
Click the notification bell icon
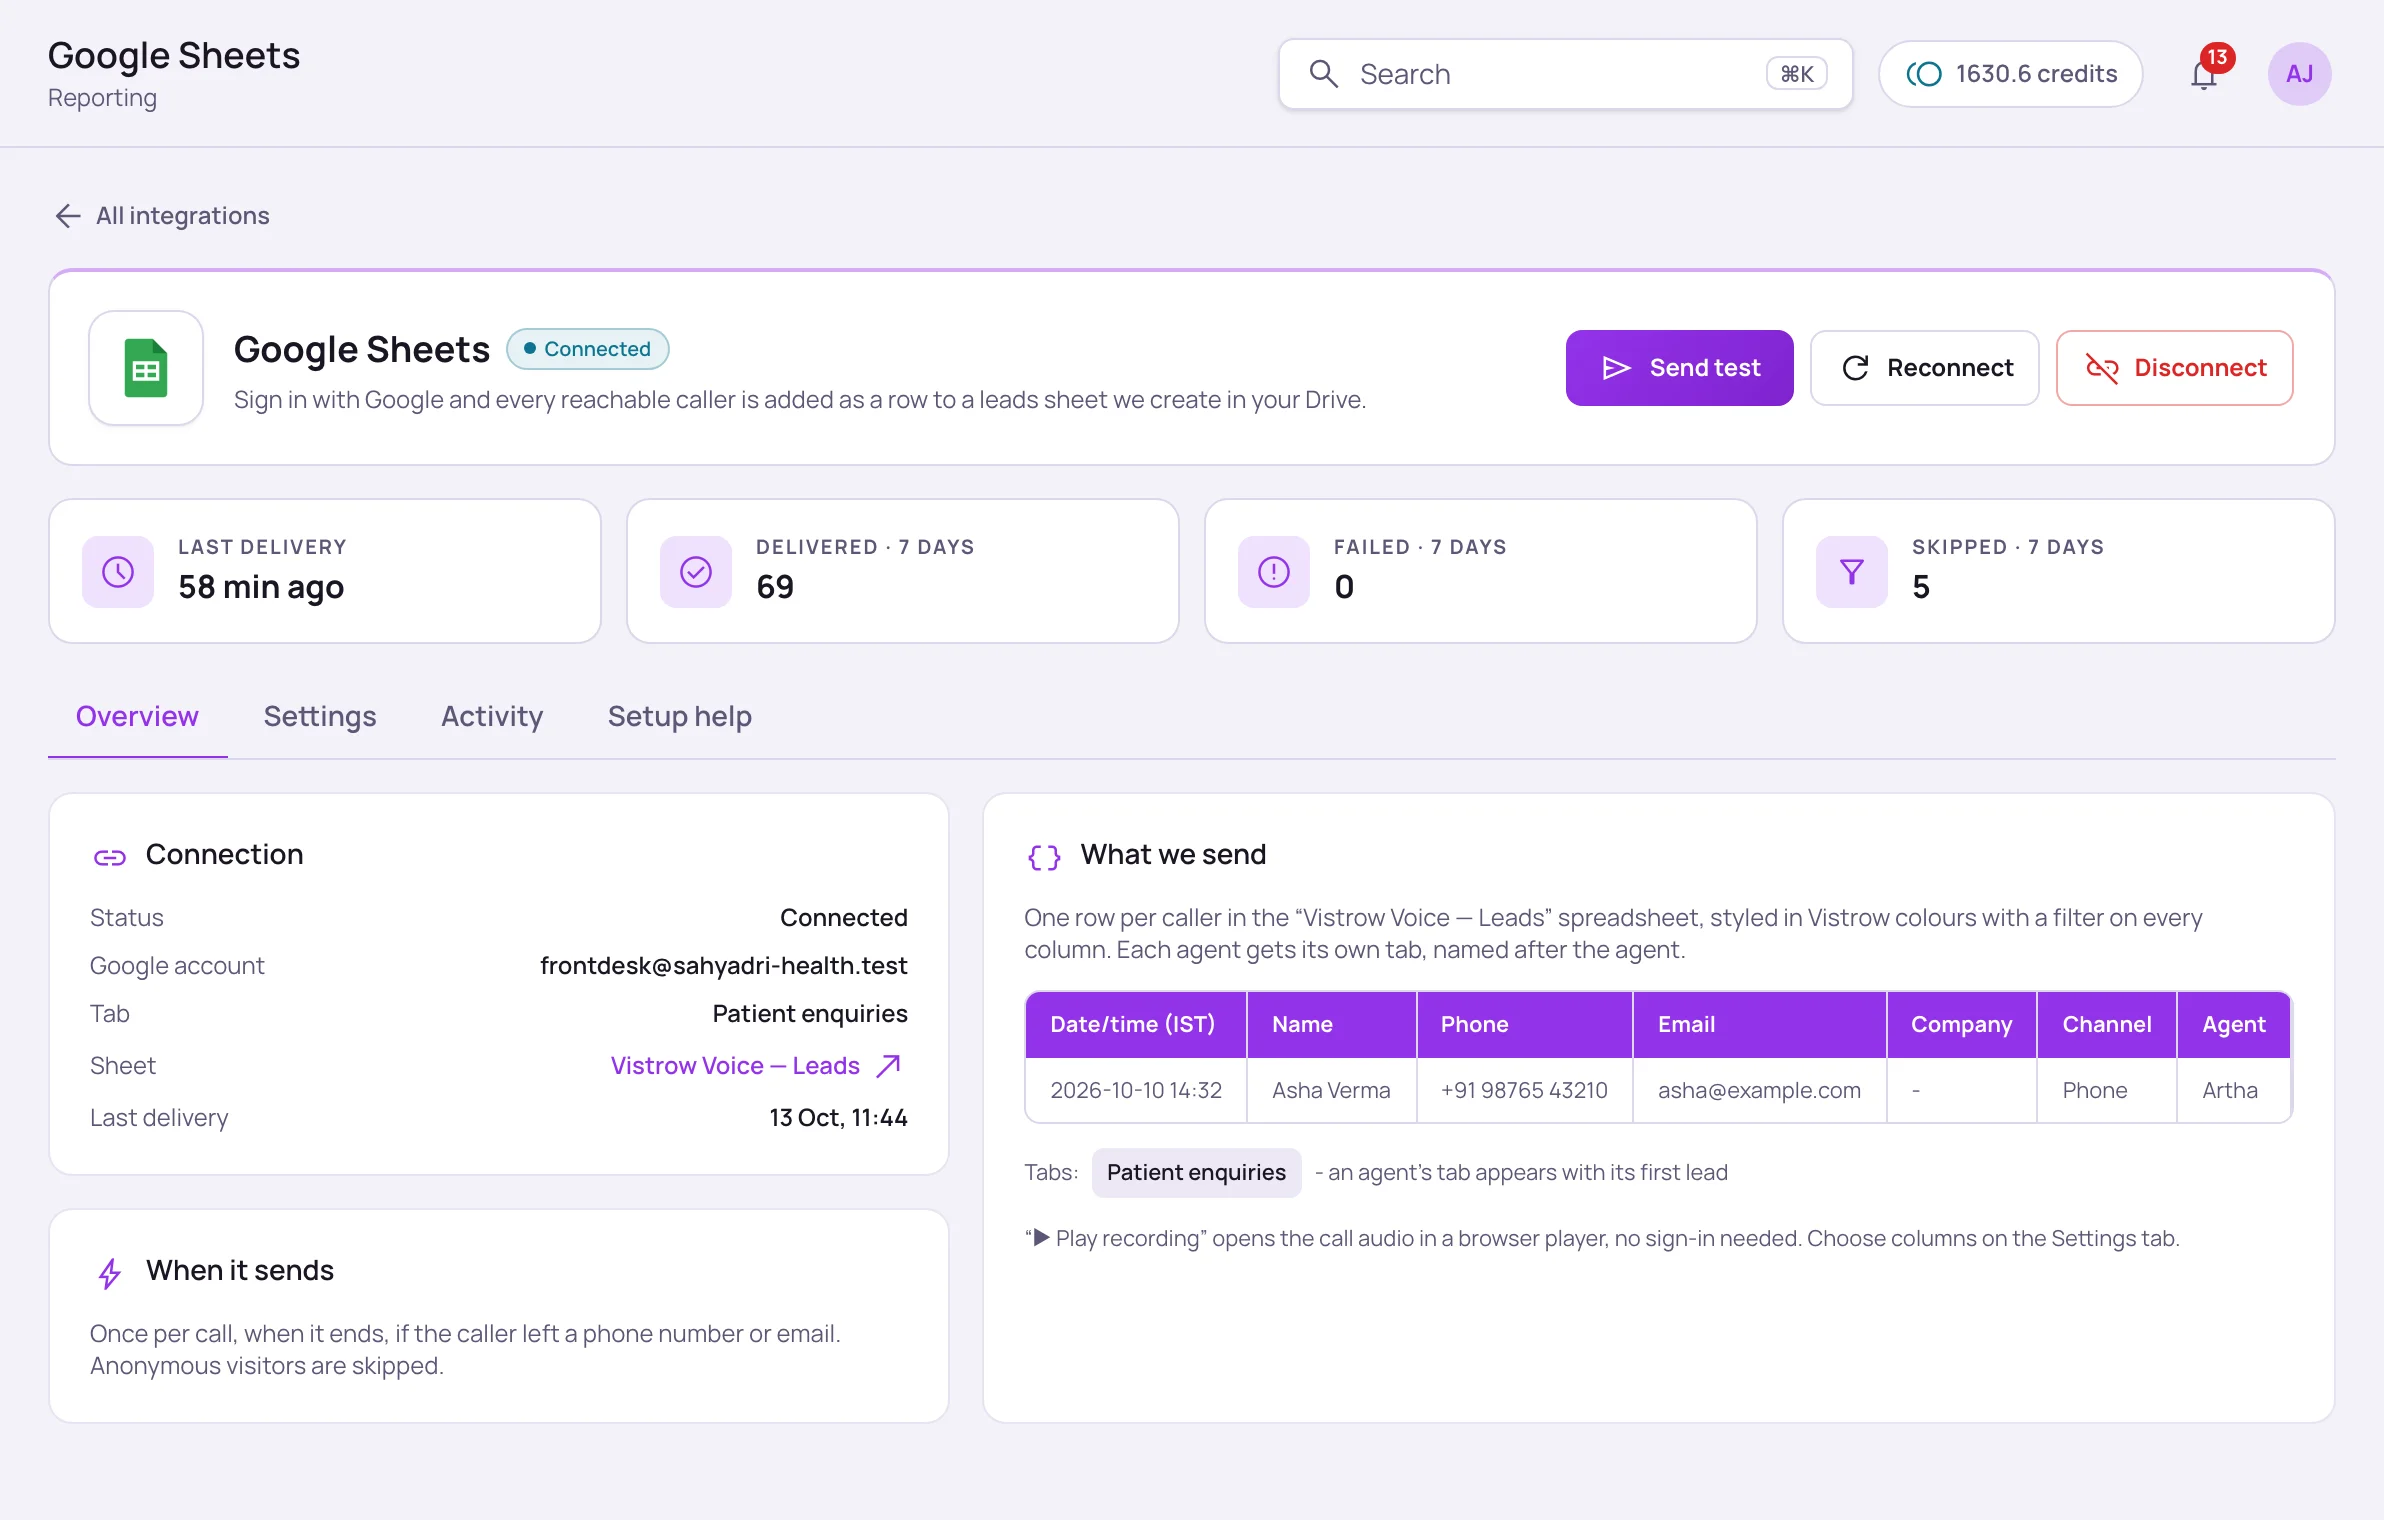[x=2204, y=75]
